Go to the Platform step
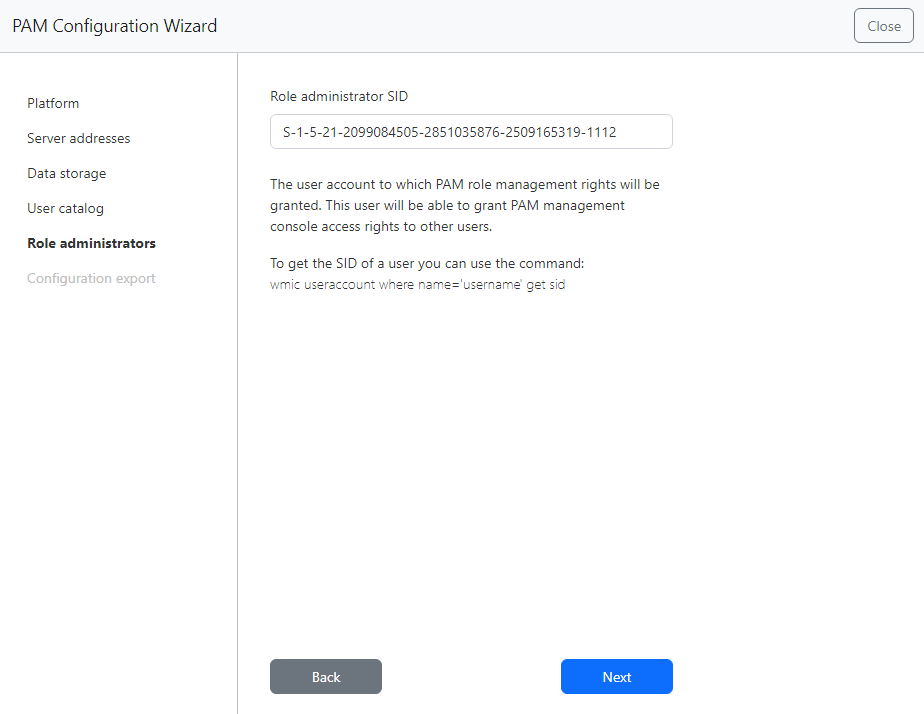The height and width of the screenshot is (714, 924). 53,103
